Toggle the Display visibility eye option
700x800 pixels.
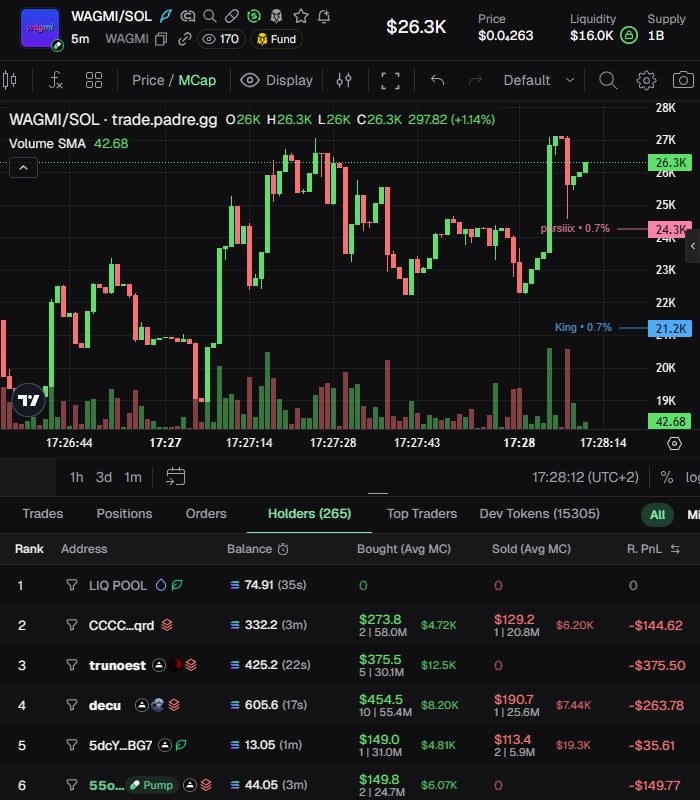click(276, 80)
